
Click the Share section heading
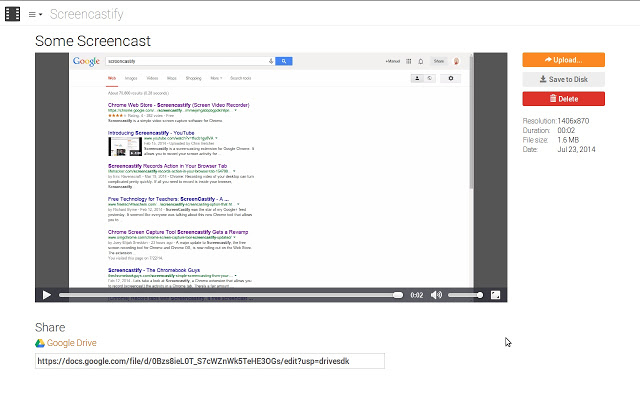50,327
